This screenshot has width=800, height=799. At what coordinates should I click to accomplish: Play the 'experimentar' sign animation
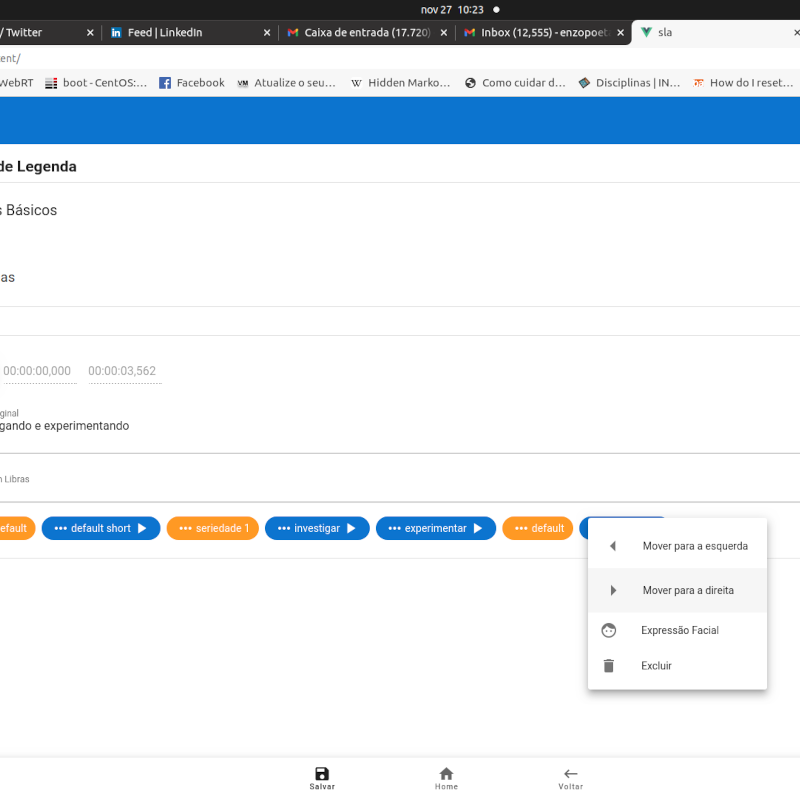pos(478,528)
